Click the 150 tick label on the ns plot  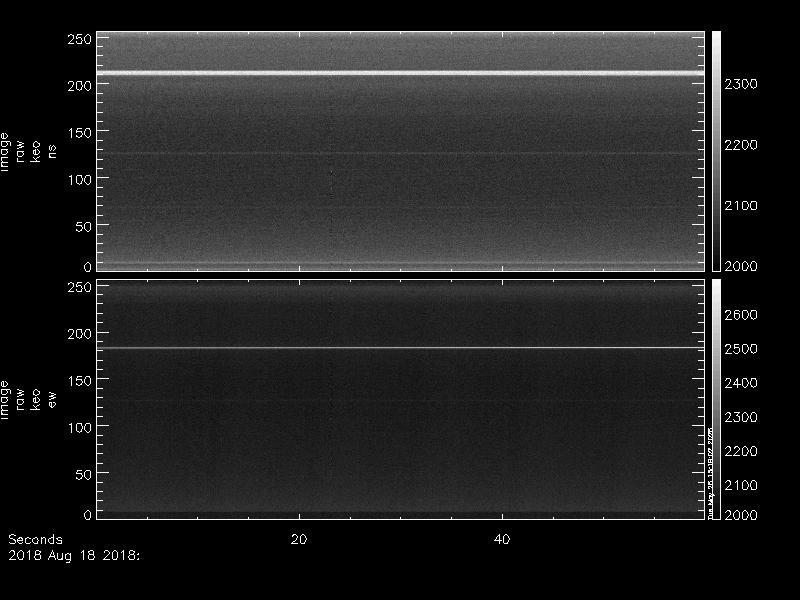coord(79,133)
